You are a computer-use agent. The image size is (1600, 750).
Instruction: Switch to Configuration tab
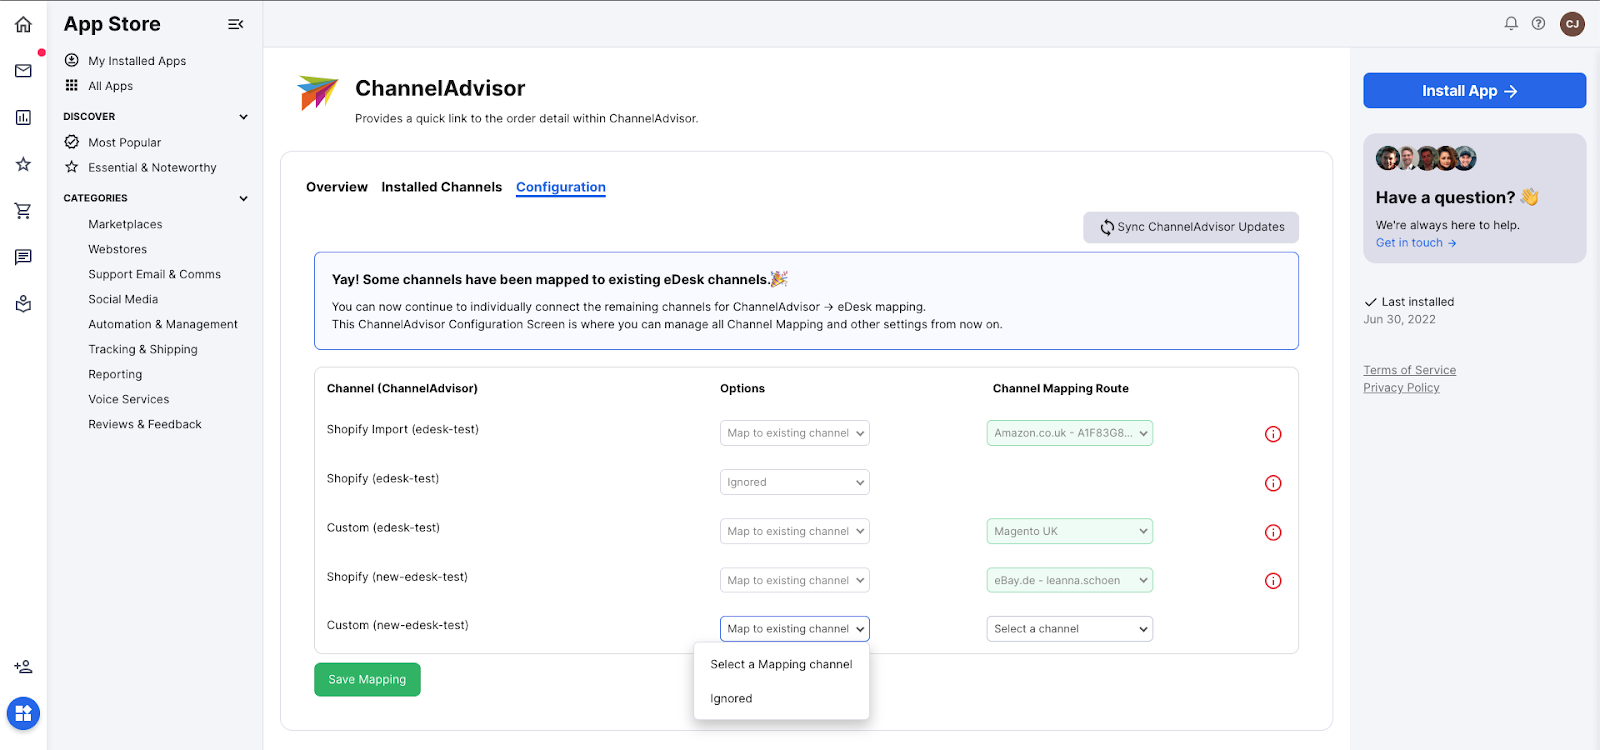coord(561,187)
